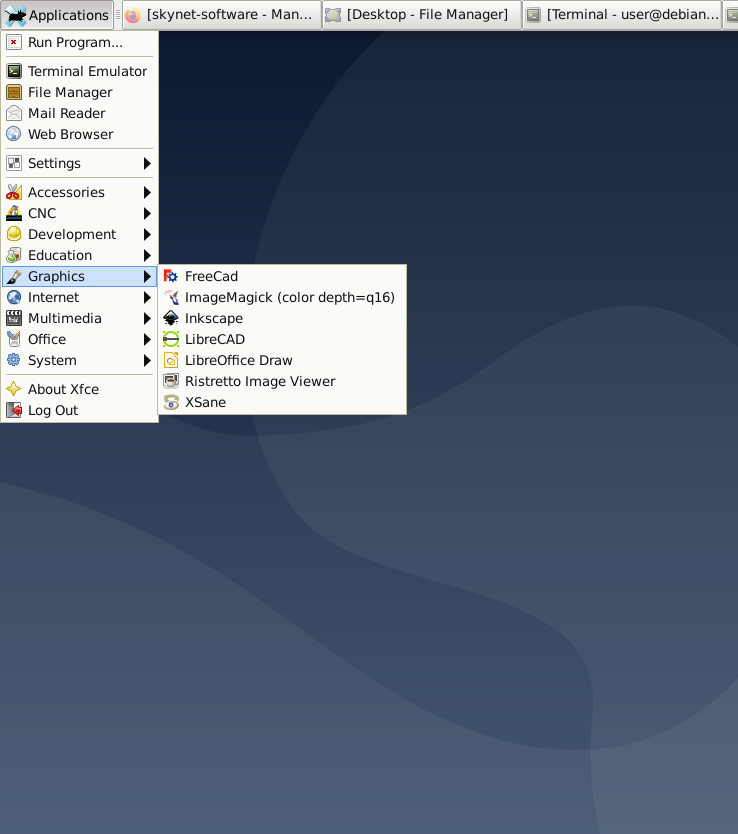The height and width of the screenshot is (834, 738).
Task: Select the About Xfce label
Action: tap(63, 389)
